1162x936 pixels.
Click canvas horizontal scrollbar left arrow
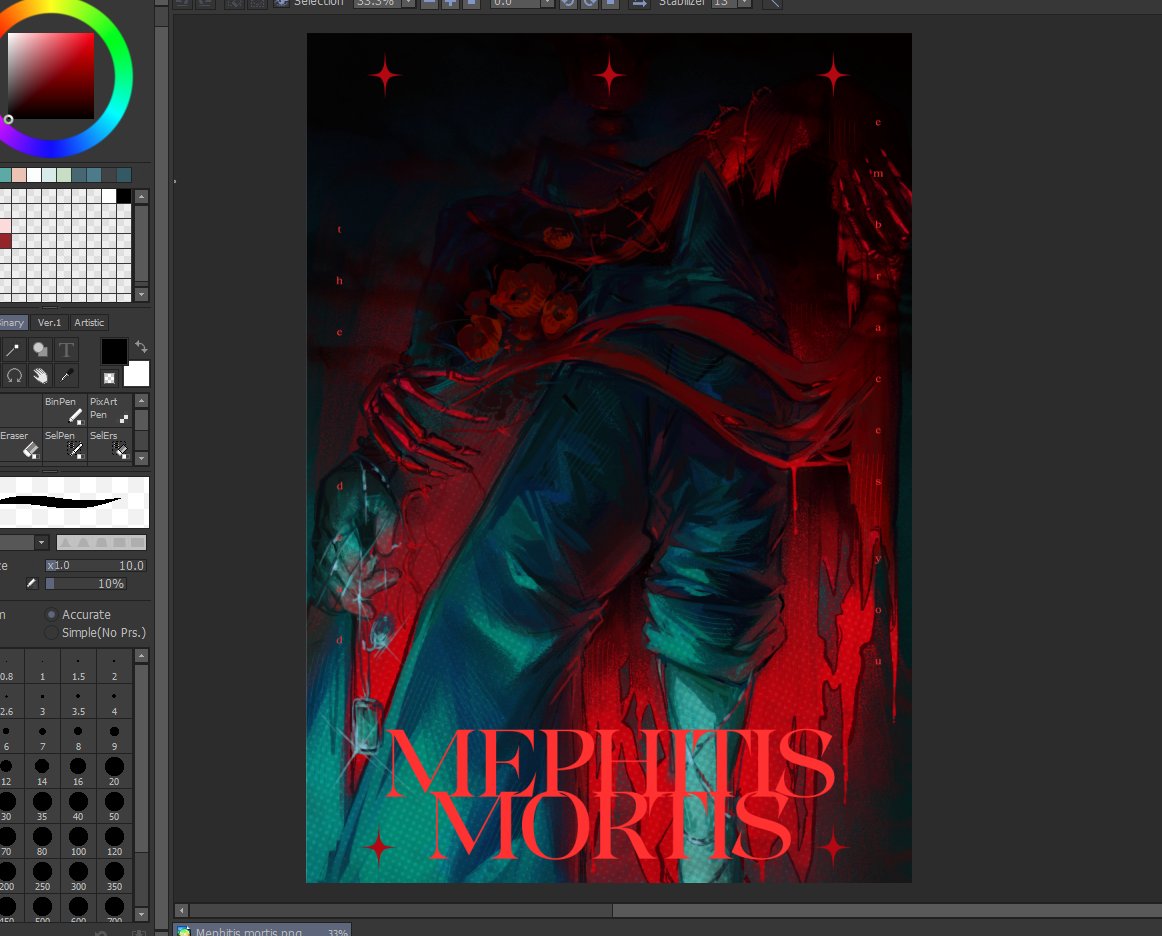click(182, 910)
